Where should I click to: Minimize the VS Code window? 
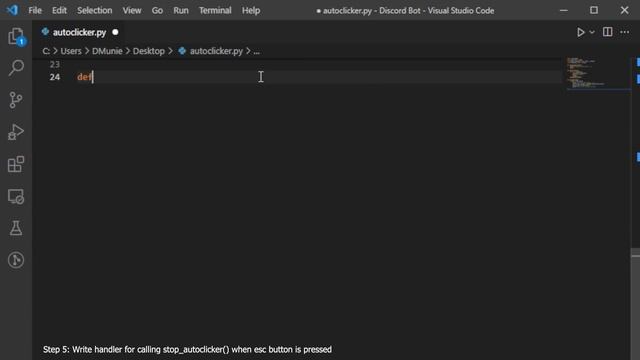564,10
